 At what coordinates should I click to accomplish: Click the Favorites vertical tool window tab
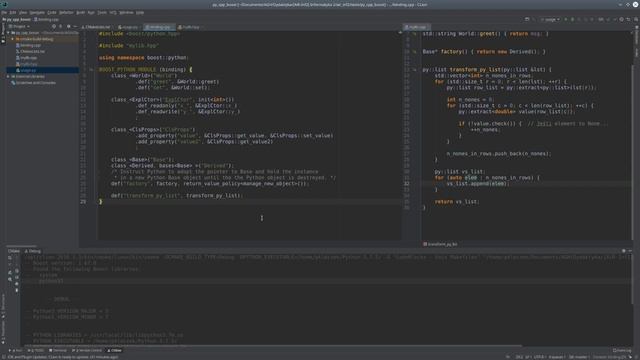(x=3, y=331)
